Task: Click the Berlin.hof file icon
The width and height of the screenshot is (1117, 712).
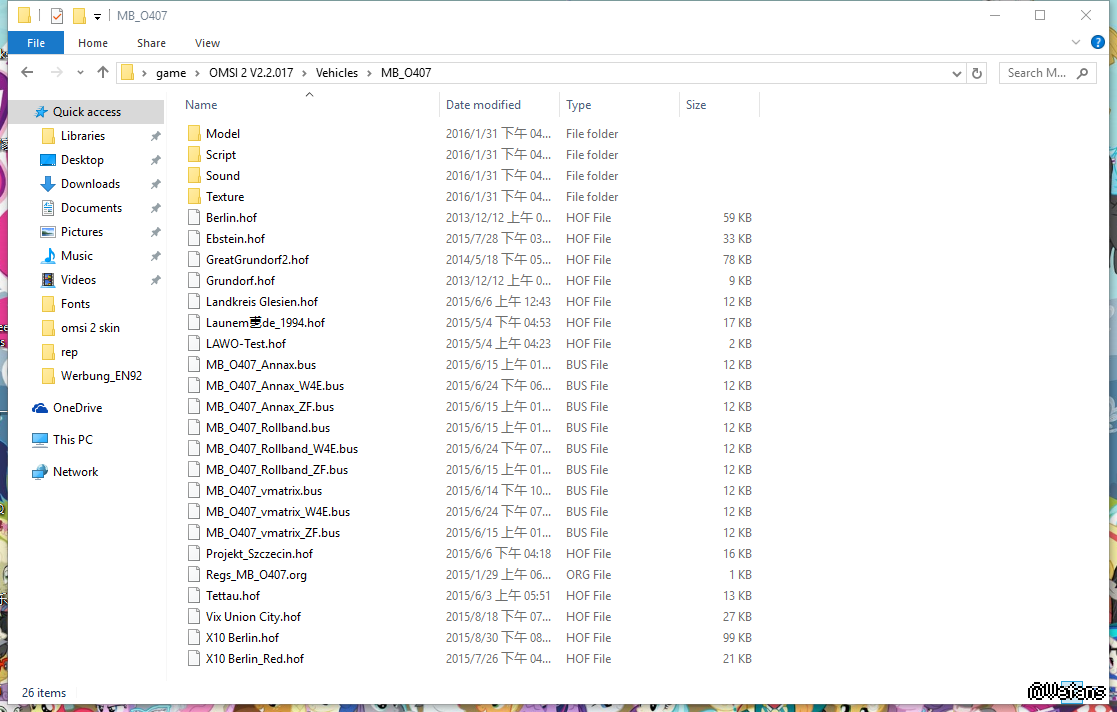Action: point(194,218)
